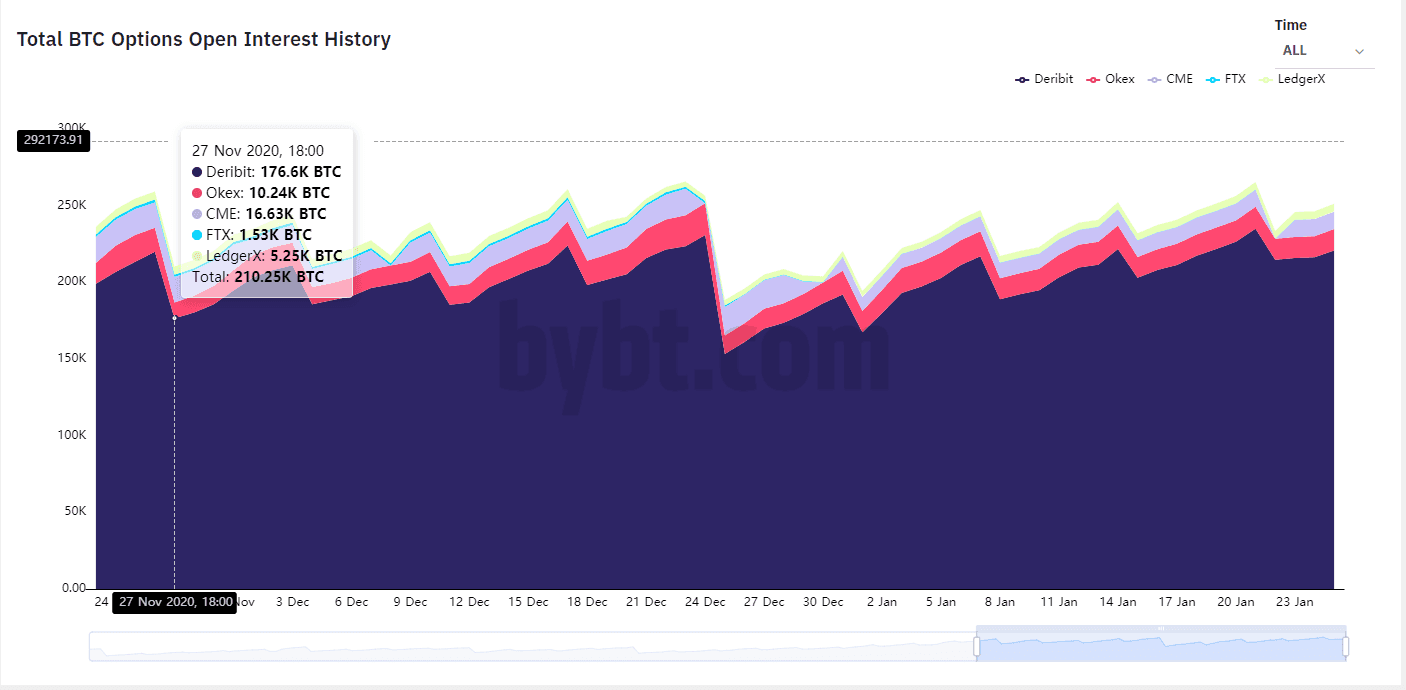
Task: Click the right handle of zoom slider
Action: click(x=1345, y=647)
